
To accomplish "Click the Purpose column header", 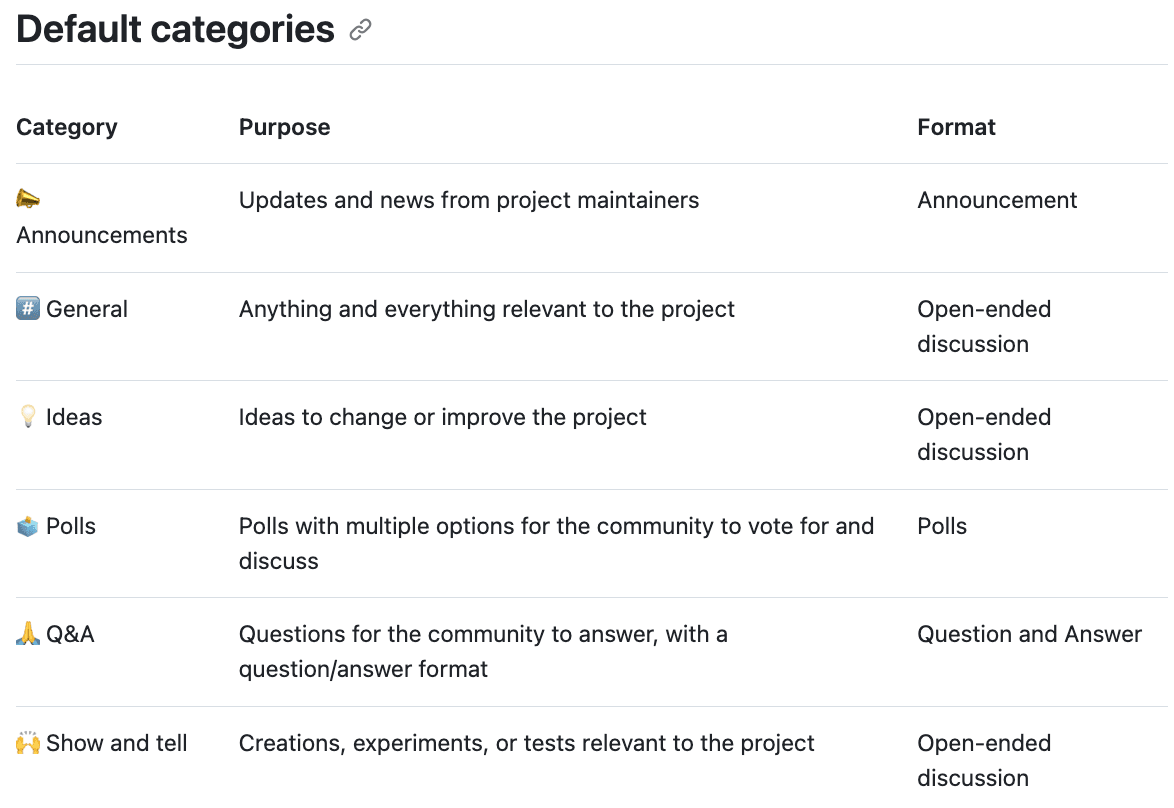I will coord(284,127).
